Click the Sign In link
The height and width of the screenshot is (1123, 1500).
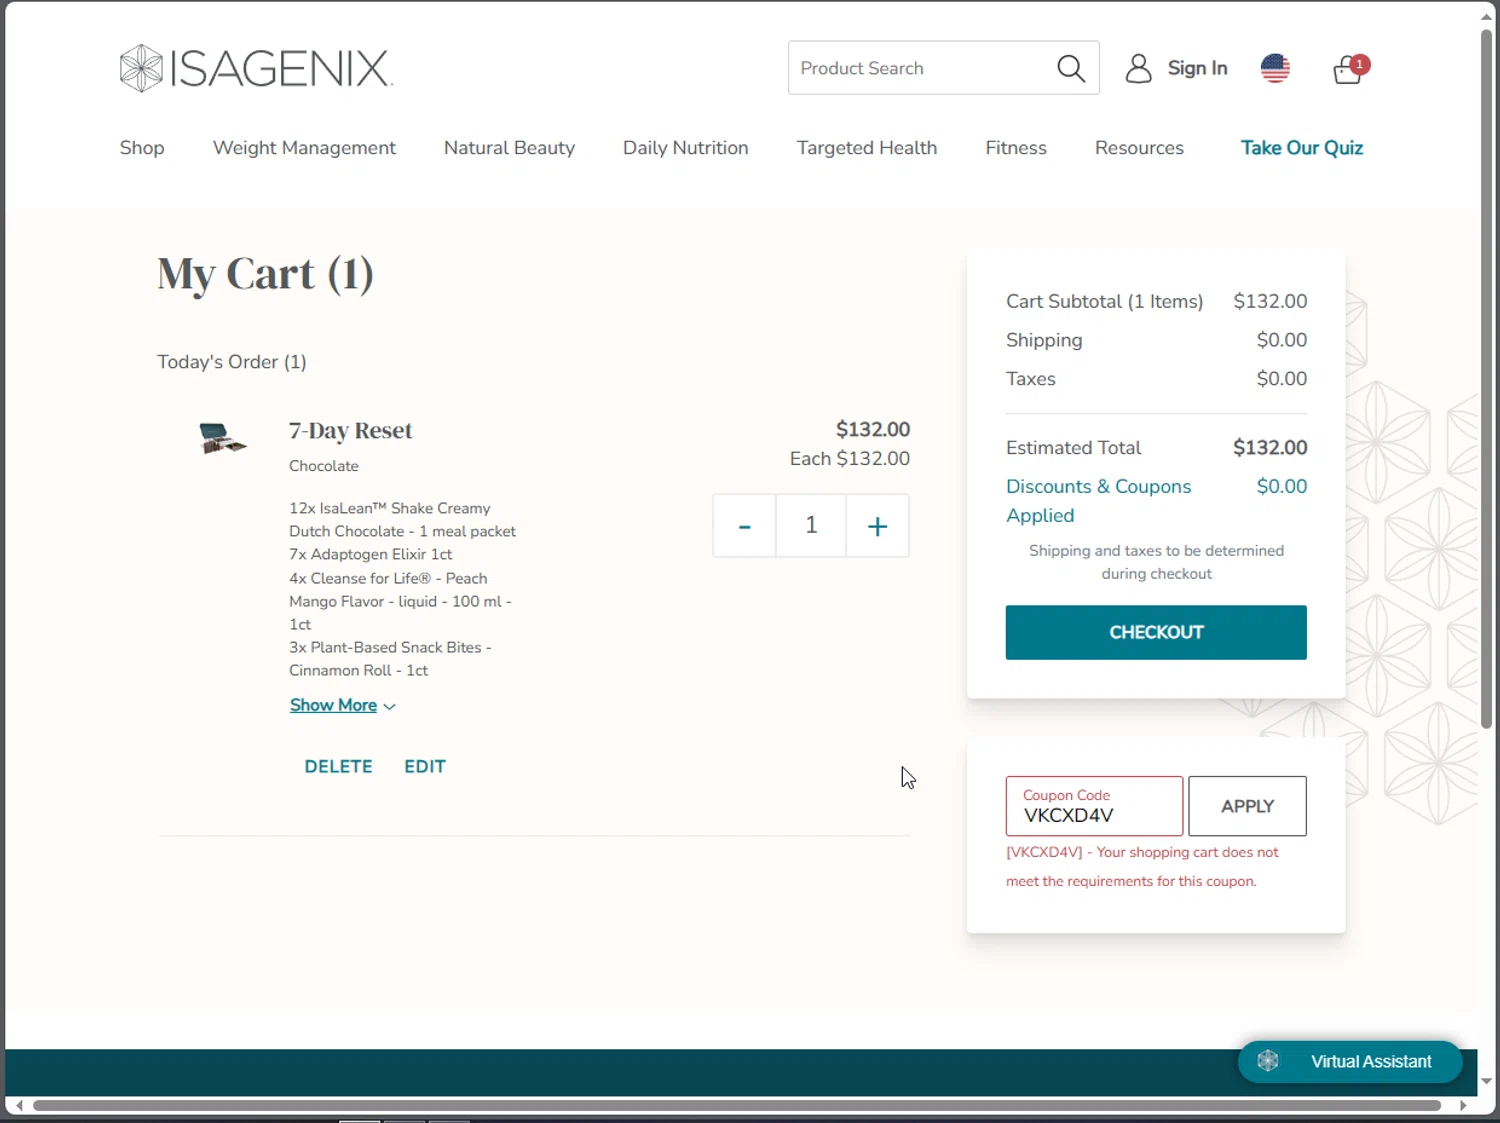[1197, 68]
